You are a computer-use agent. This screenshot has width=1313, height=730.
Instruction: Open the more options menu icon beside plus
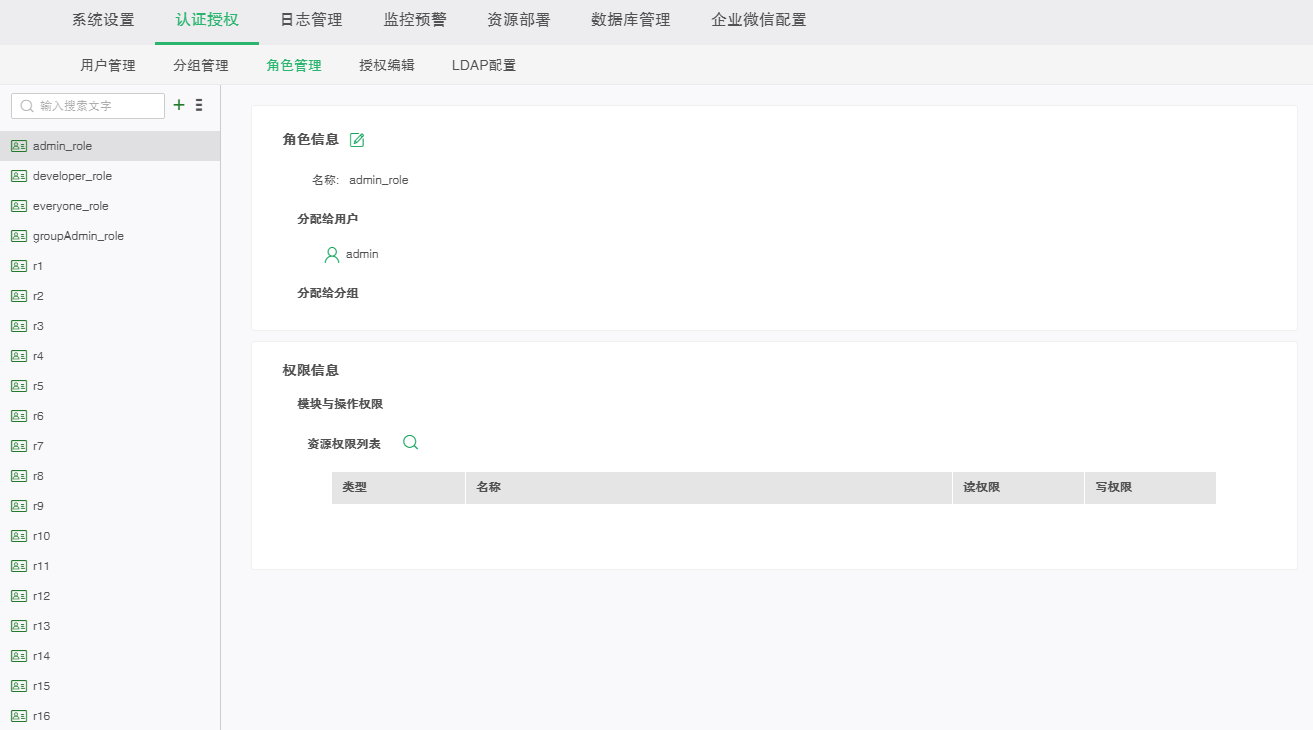pyautogui.click(x=199, y=105)
